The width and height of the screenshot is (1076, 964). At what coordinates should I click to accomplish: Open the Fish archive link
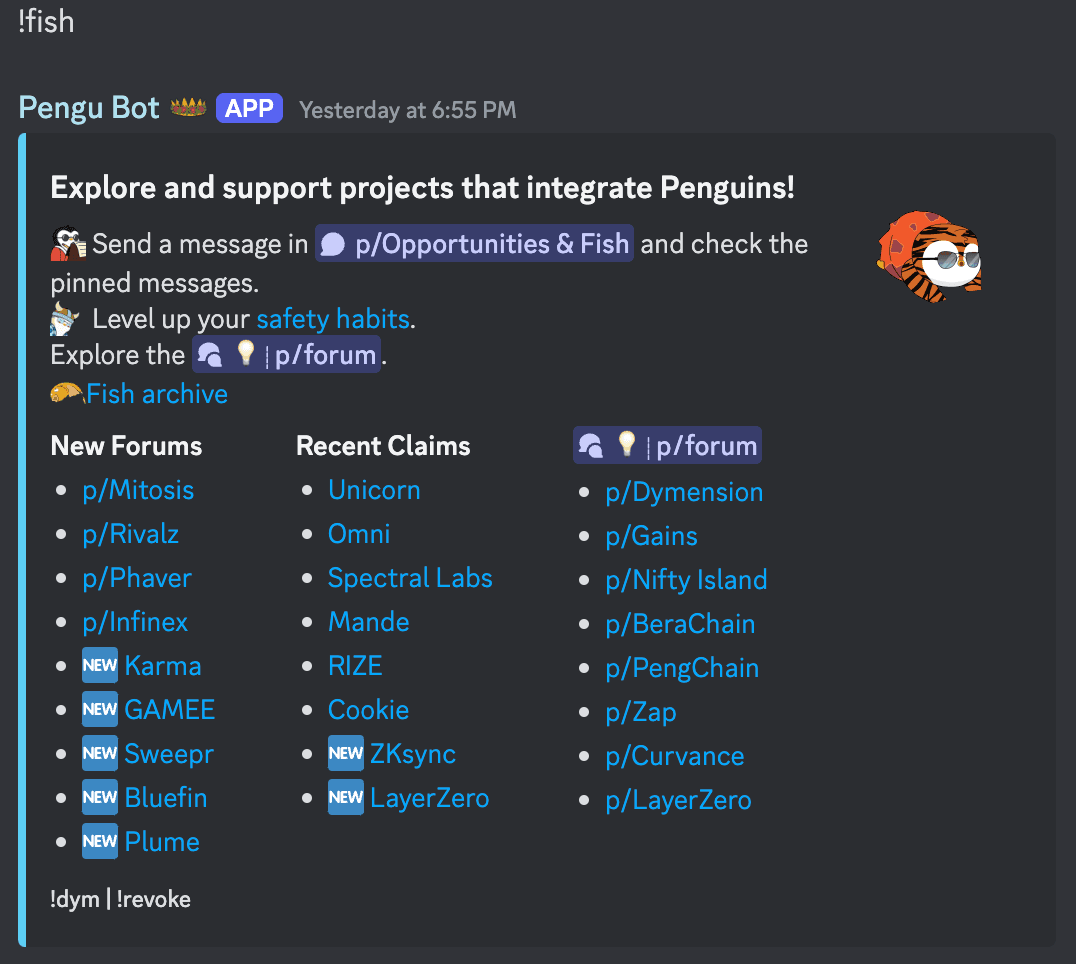pyautogui.click(x=156, y=394)
